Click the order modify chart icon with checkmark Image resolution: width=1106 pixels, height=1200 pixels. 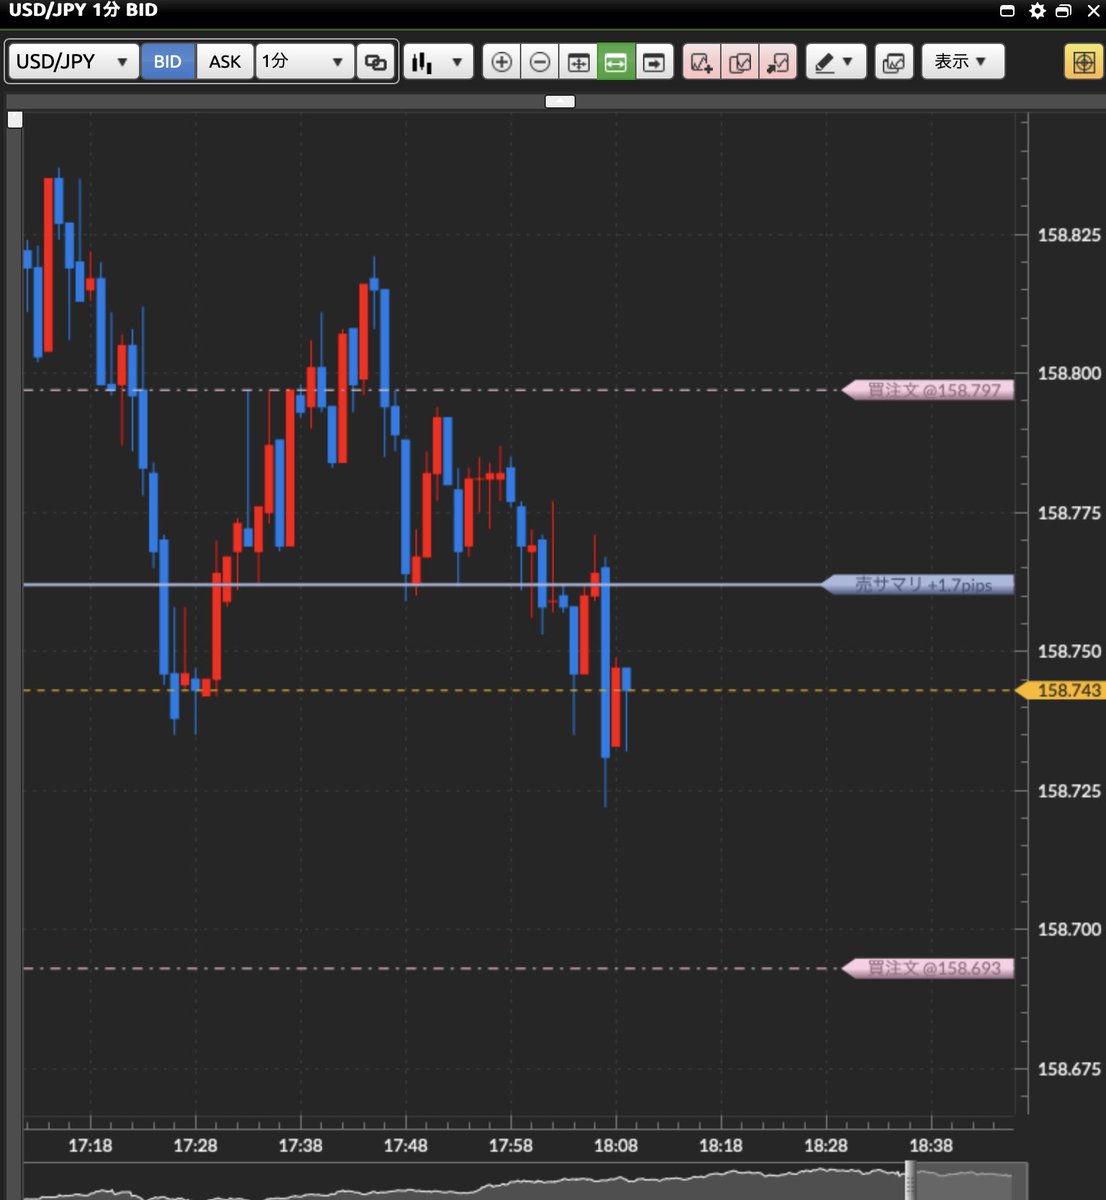(x=740, y=62)
